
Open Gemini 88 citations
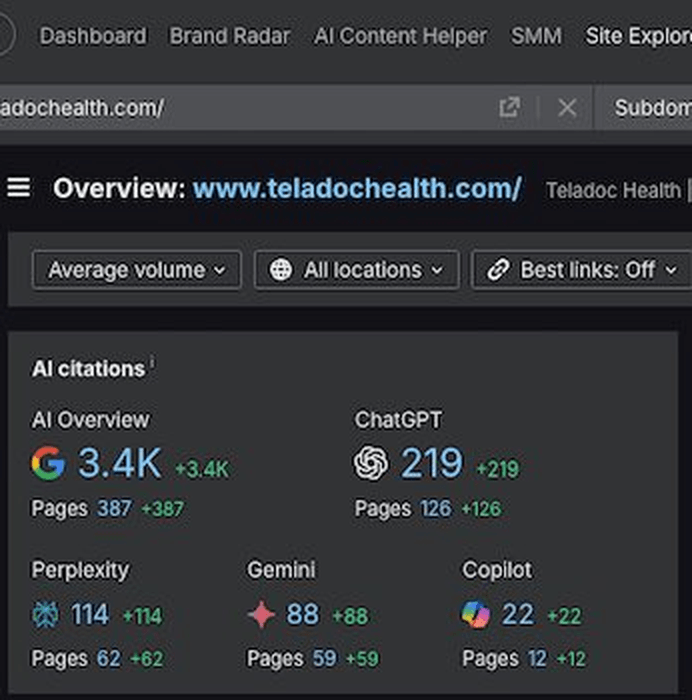[x=303, y=615]
